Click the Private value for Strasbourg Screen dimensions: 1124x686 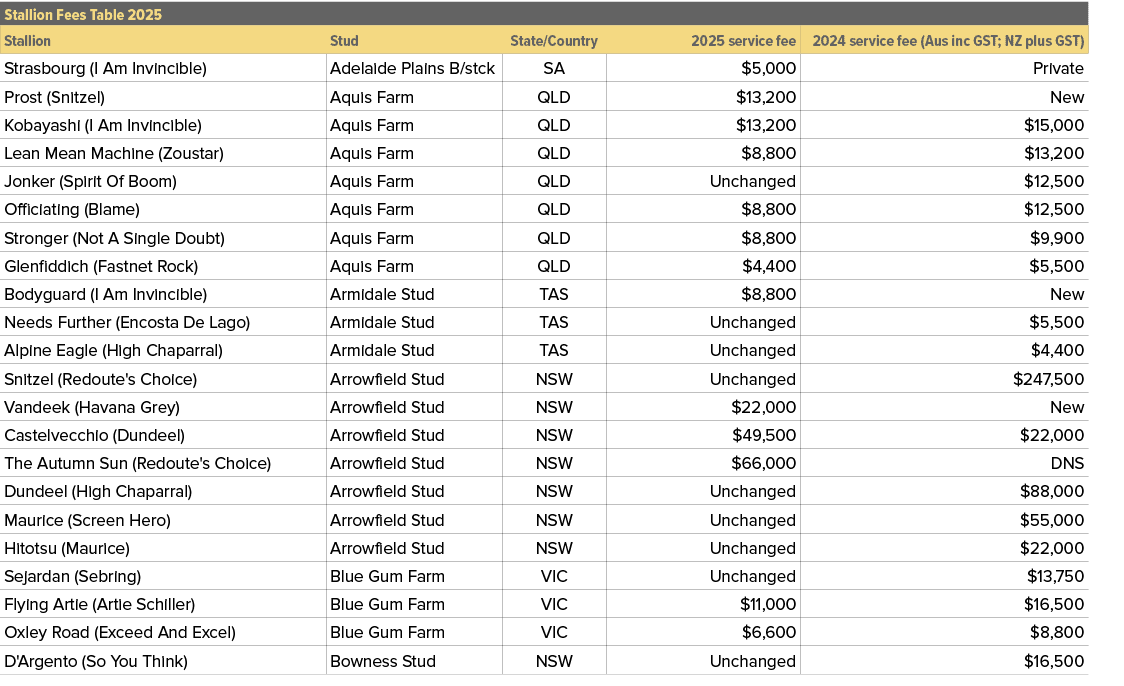(1060, 68)
